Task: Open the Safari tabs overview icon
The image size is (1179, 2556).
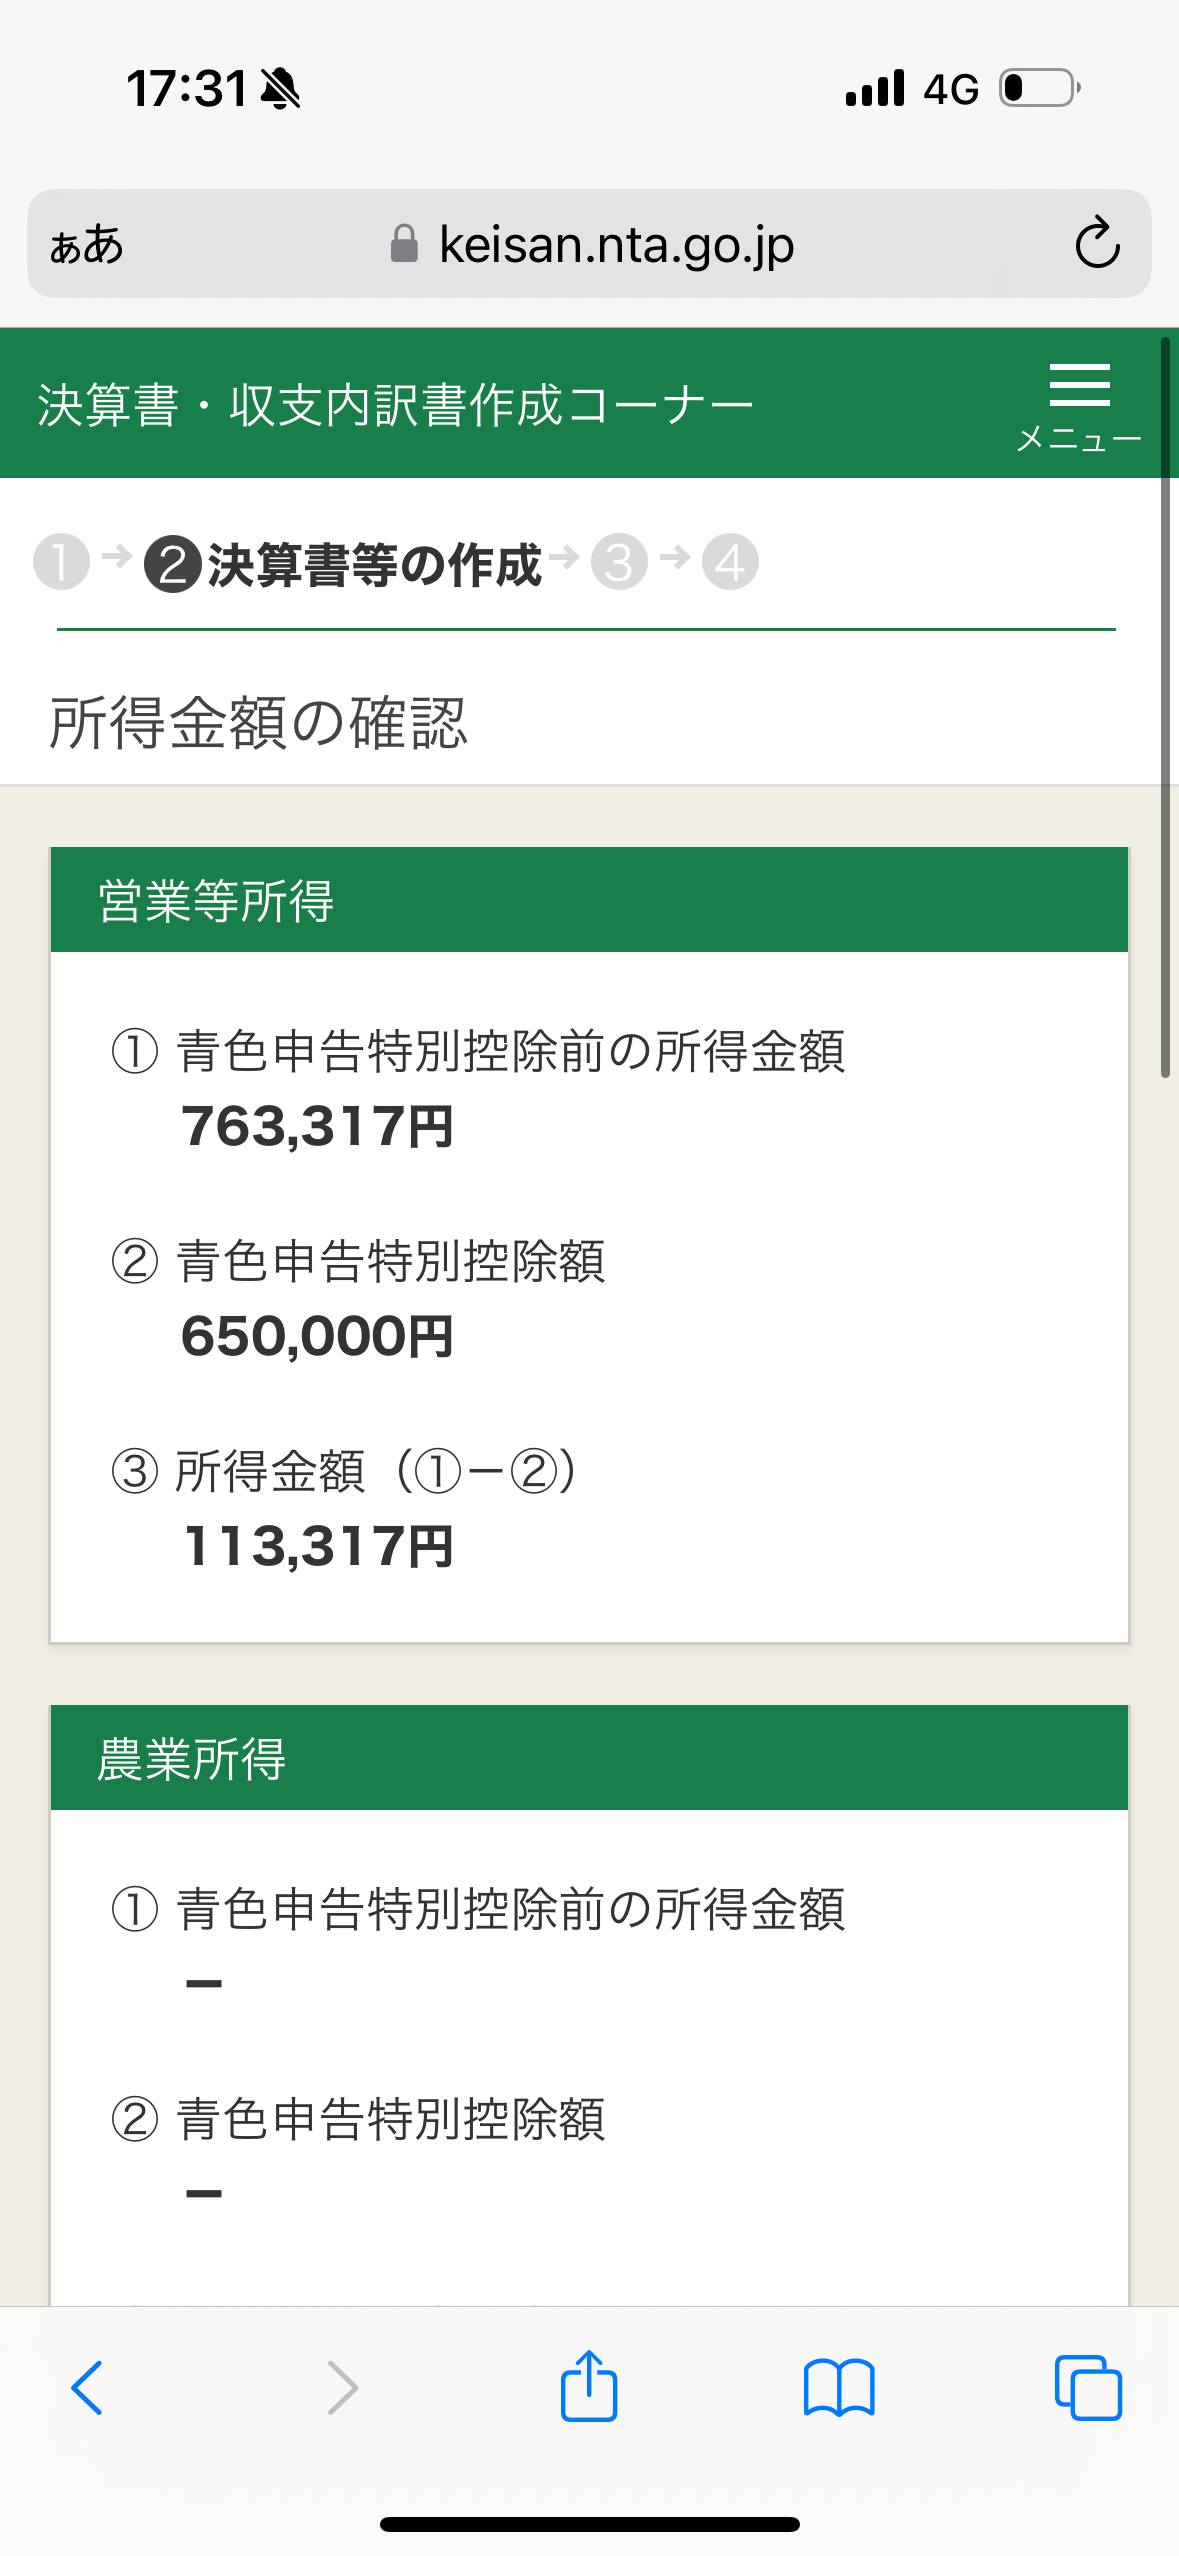Action: (x=1088, y=2388)
